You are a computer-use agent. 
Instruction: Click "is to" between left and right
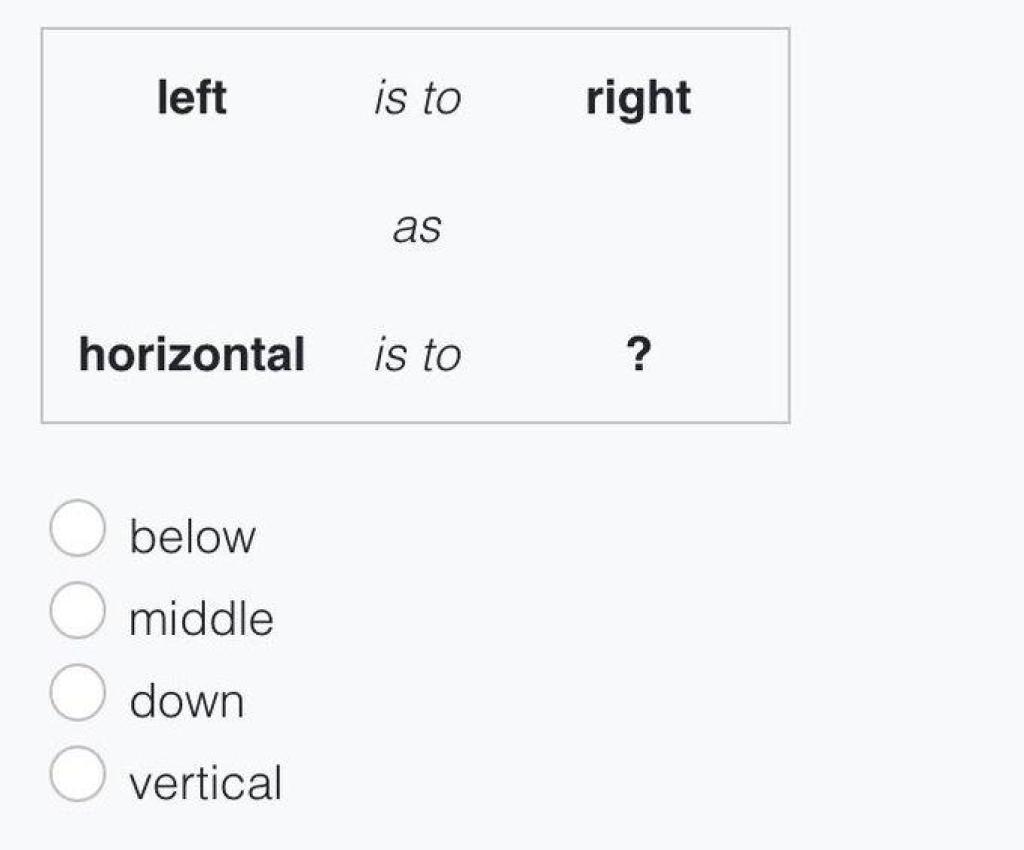417,99
